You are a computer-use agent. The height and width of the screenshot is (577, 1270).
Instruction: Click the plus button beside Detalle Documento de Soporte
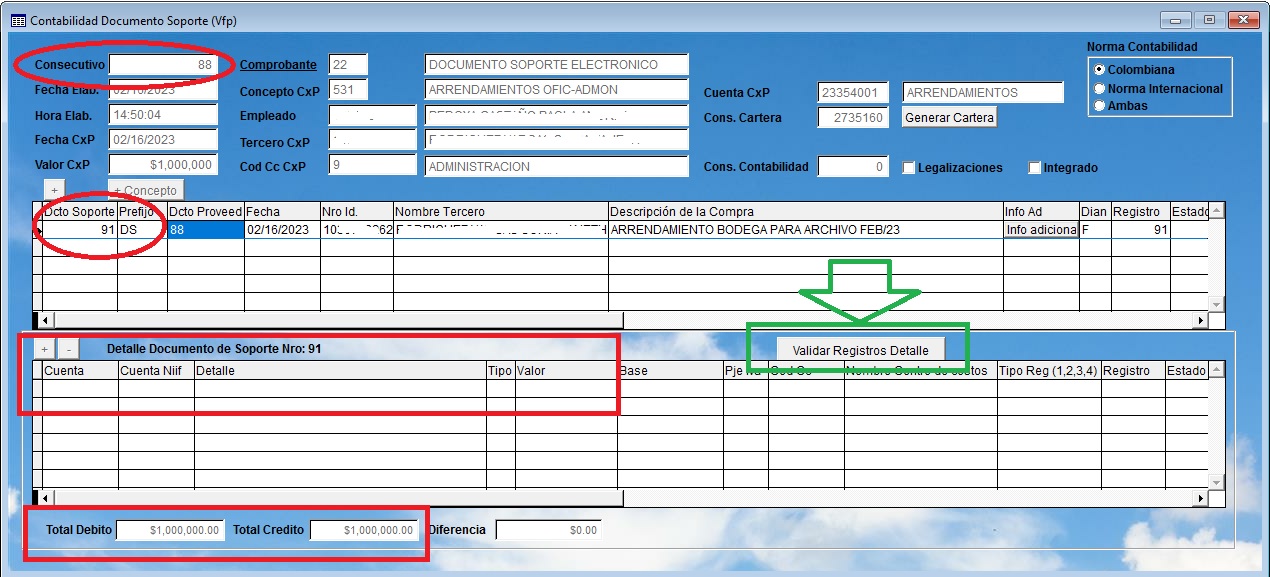click(45, 349)
